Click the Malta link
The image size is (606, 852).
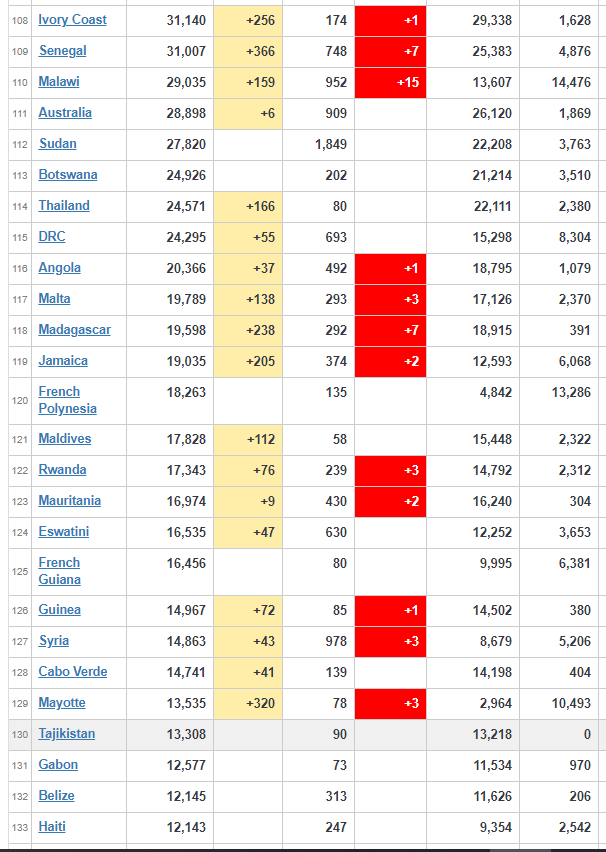54,299
